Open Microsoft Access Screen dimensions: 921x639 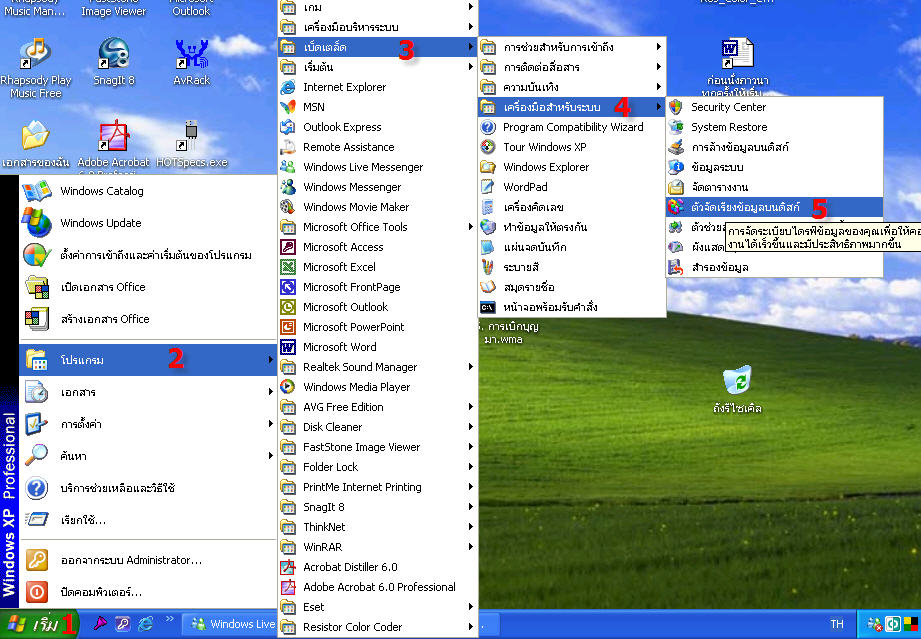point(378,247)
